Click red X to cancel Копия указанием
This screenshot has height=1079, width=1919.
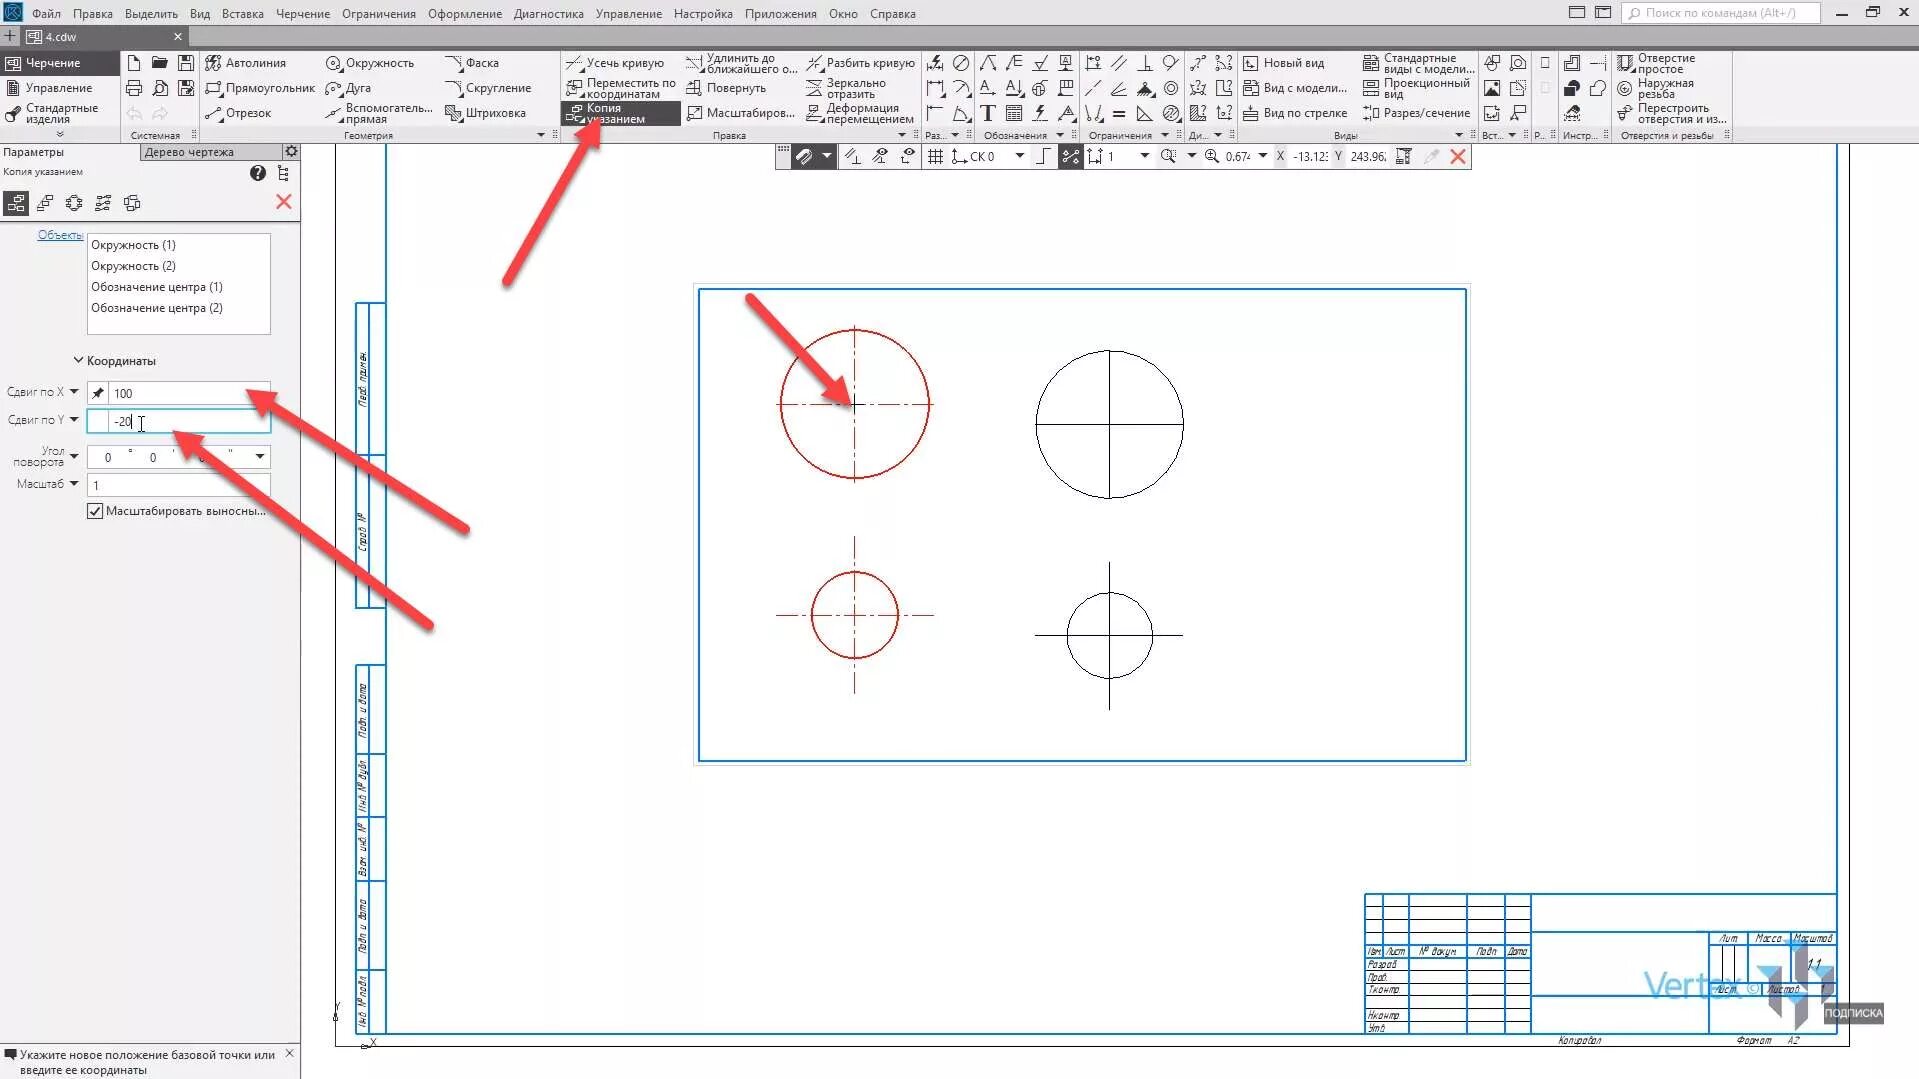click(284, 202)
